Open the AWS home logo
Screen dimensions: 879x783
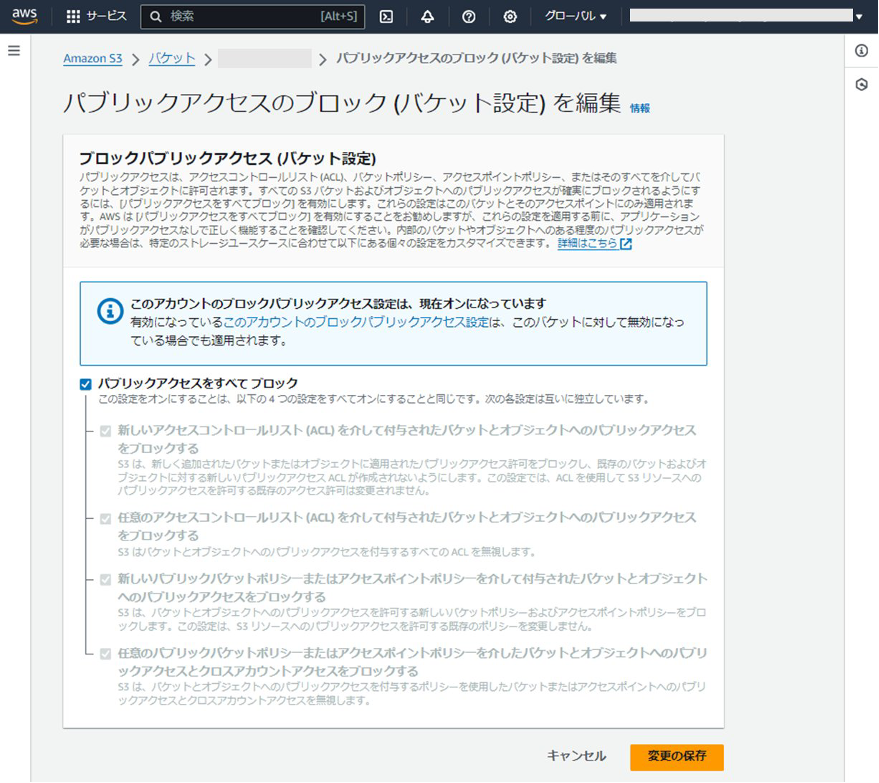24,16
